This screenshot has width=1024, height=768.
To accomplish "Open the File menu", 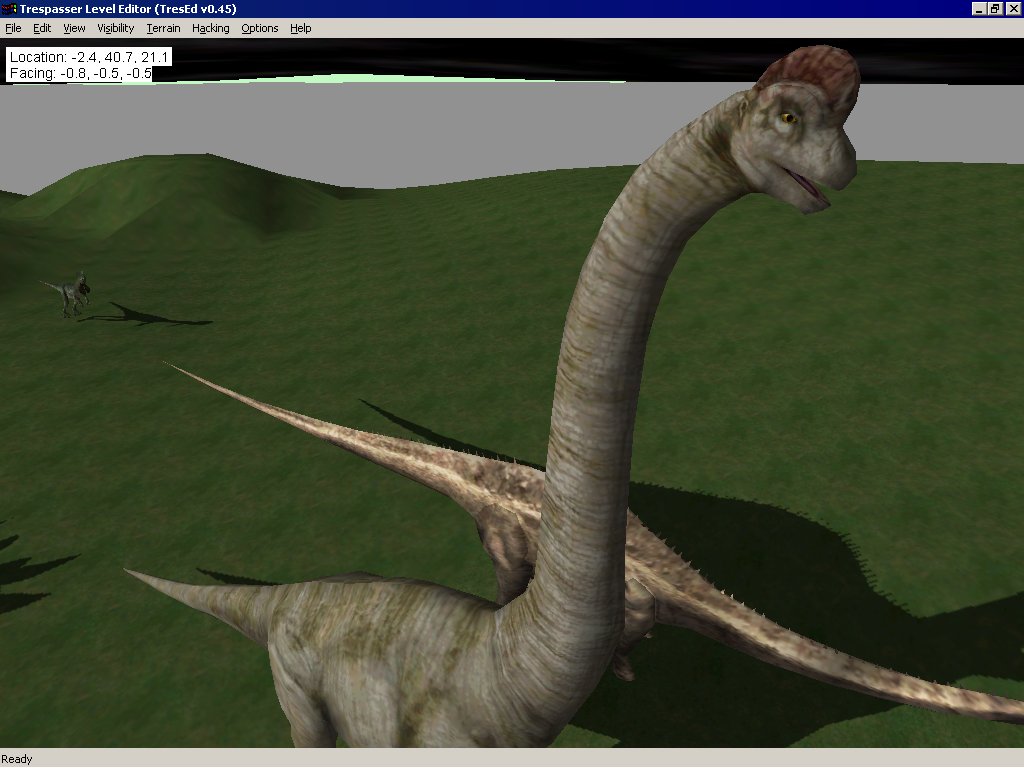I will 13,28.
